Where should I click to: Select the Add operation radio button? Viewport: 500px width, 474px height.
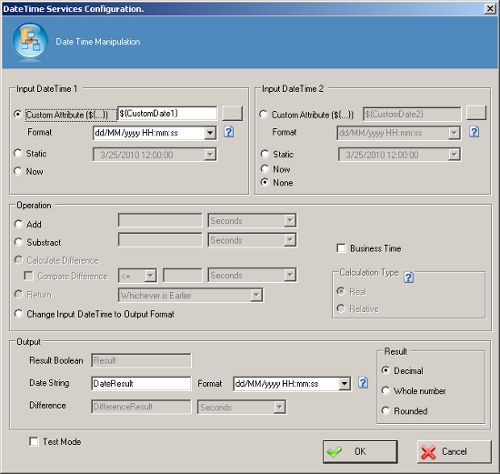18,224
